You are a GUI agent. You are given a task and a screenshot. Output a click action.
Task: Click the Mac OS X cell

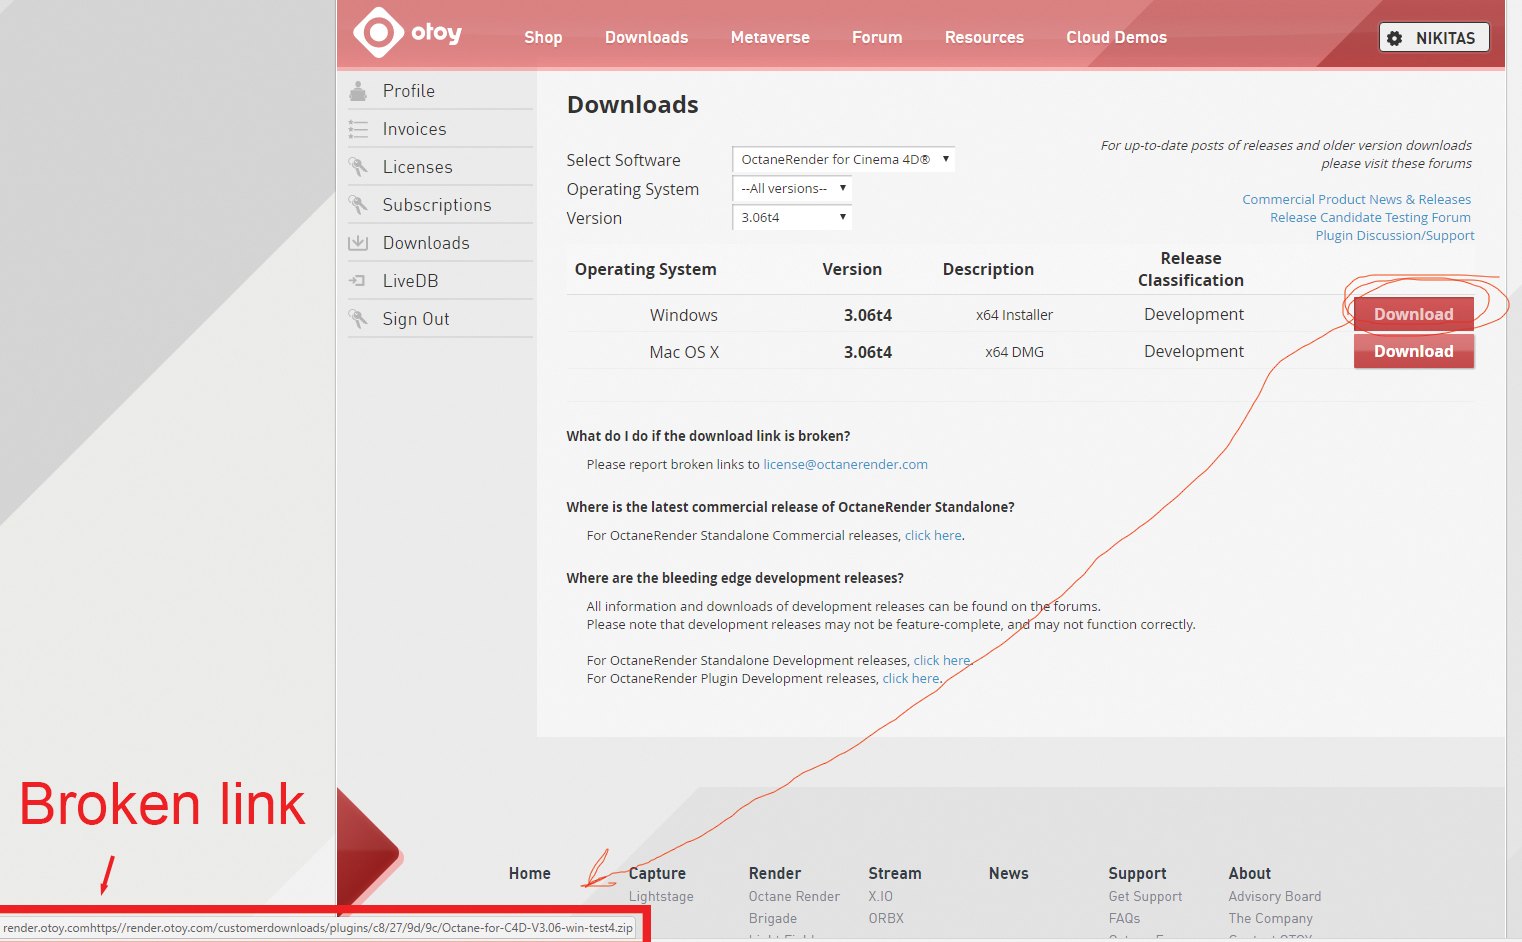tap(684, 352)
